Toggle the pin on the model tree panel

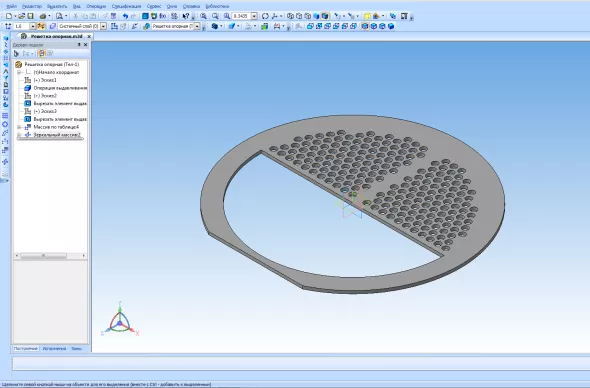point(79,45)
